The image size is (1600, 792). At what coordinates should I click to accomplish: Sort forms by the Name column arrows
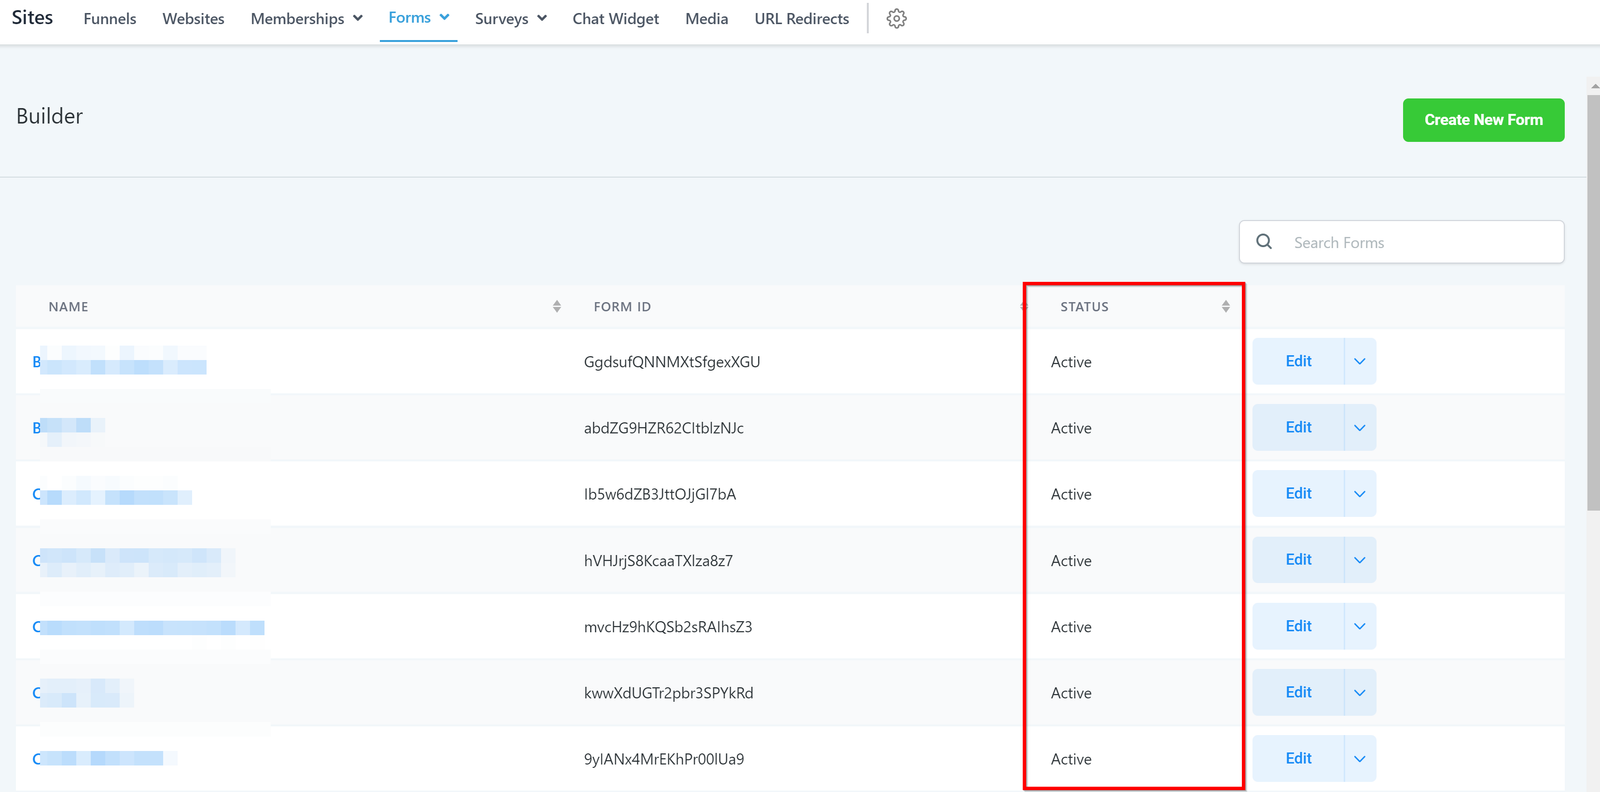[557, 307]
